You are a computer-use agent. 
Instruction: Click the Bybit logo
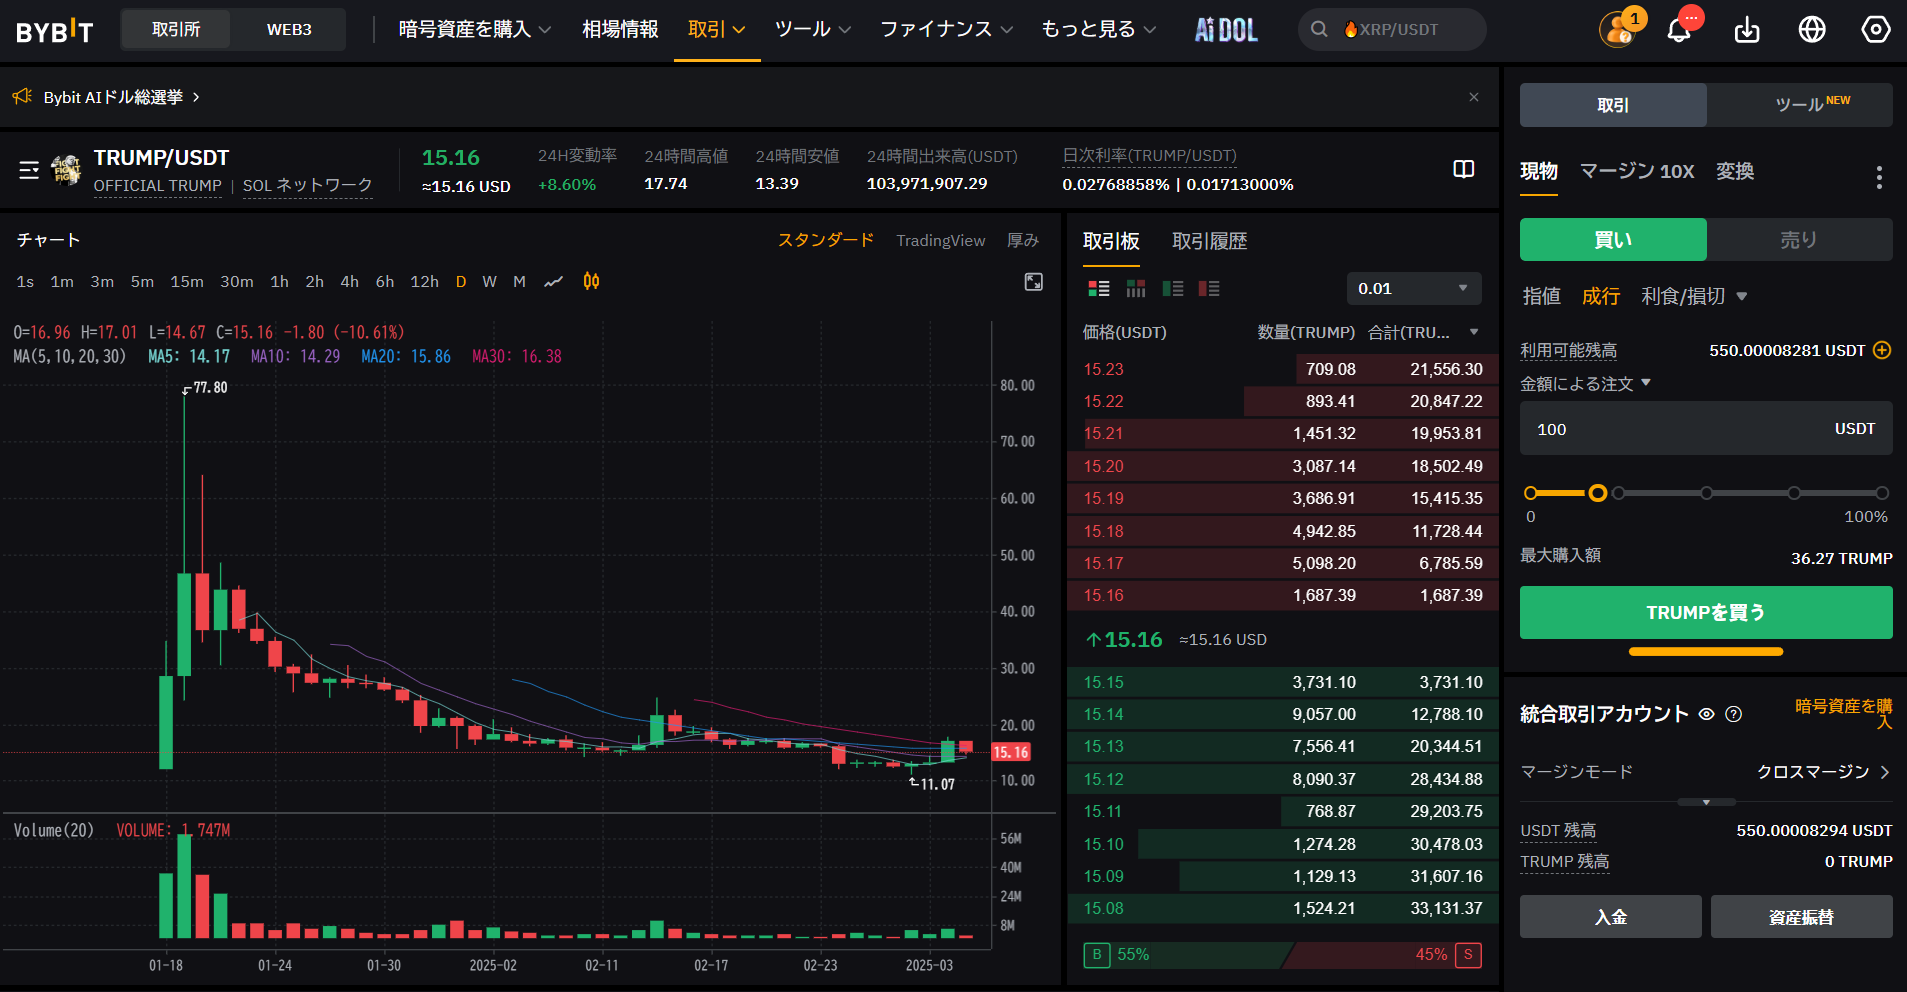pos(55,31)
